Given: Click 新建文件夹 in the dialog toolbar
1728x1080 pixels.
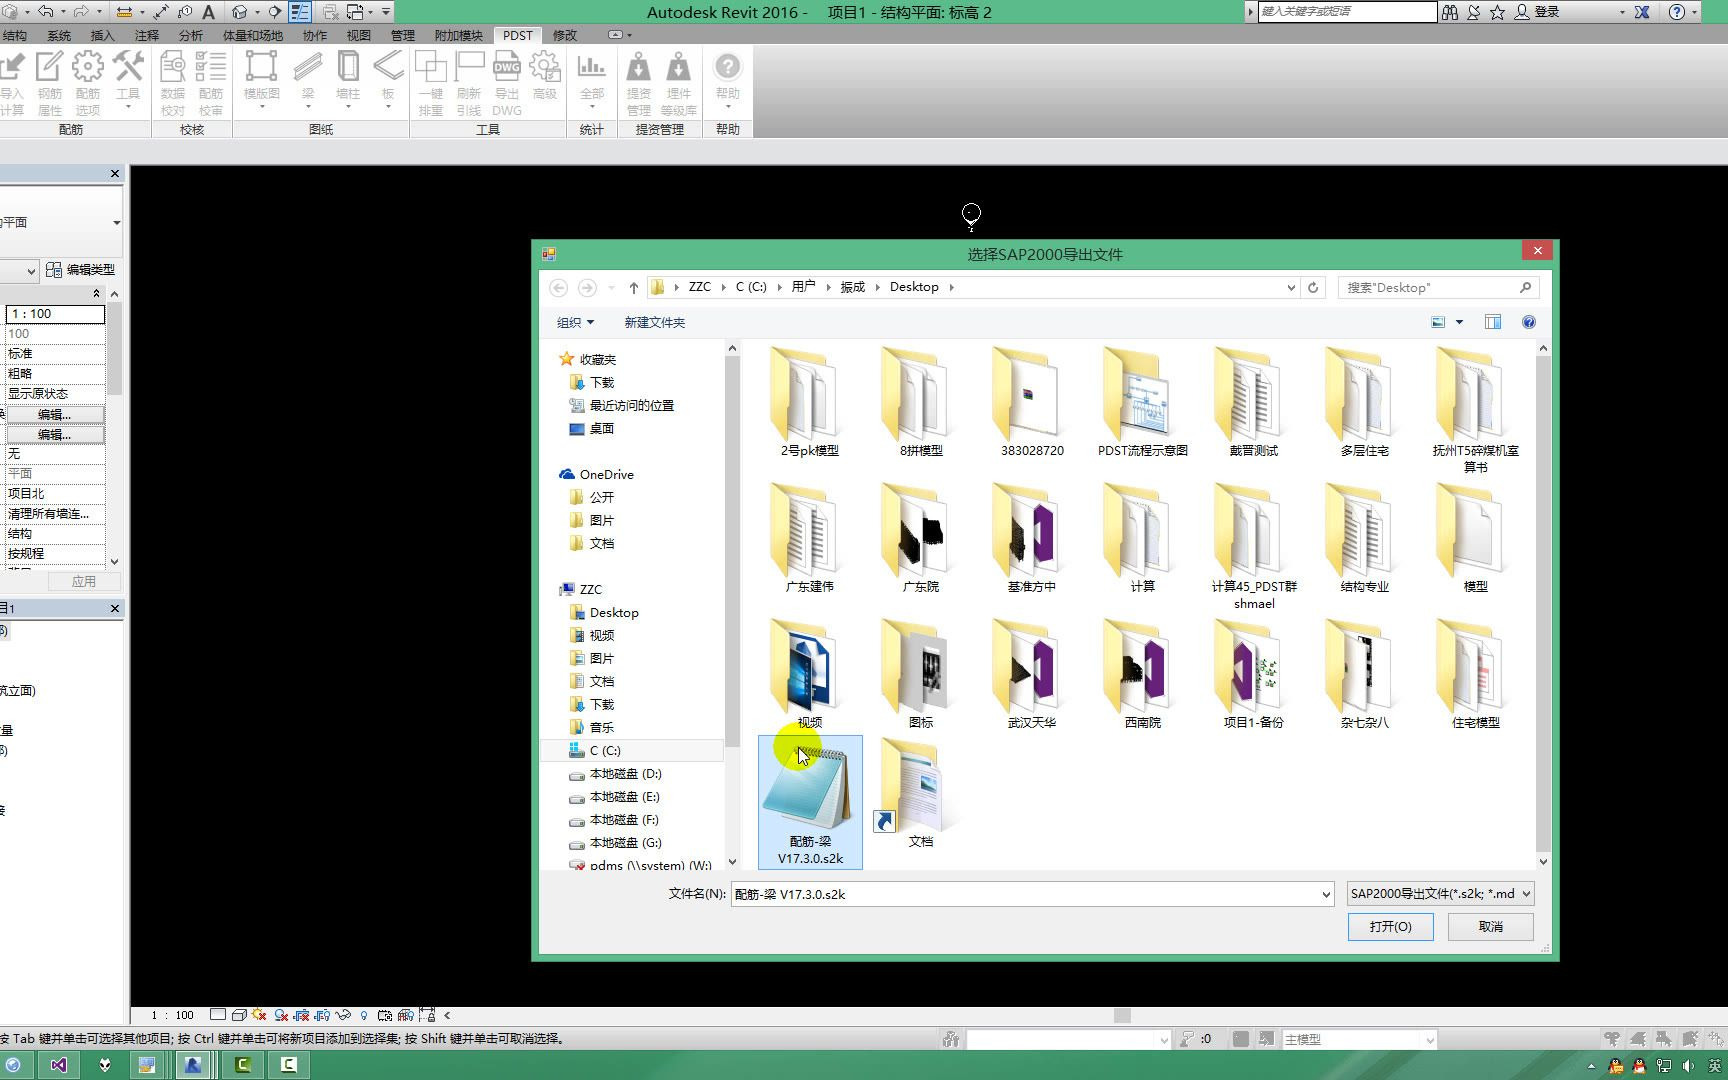Looking at the screenshot, I should tap(655, 322).
